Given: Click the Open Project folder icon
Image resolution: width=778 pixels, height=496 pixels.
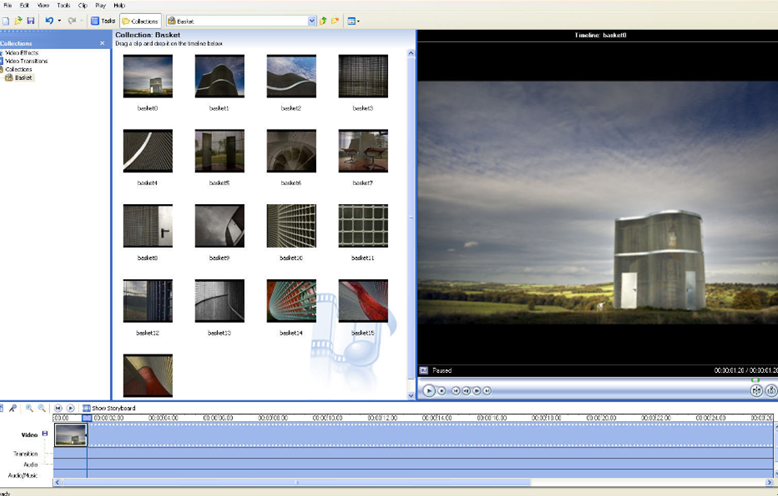Looking at the screenshot, I should click(18, 21).
